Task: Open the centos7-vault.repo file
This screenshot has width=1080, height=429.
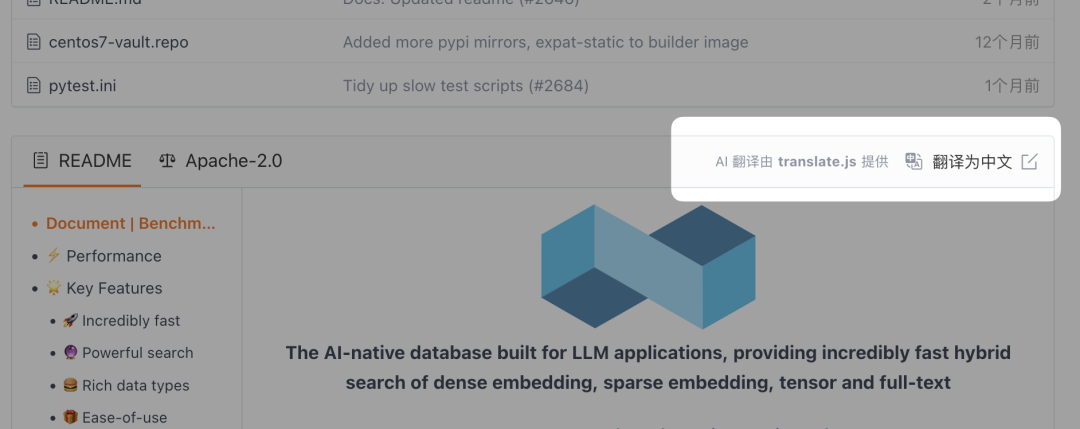Action: [x=118, y=42]
